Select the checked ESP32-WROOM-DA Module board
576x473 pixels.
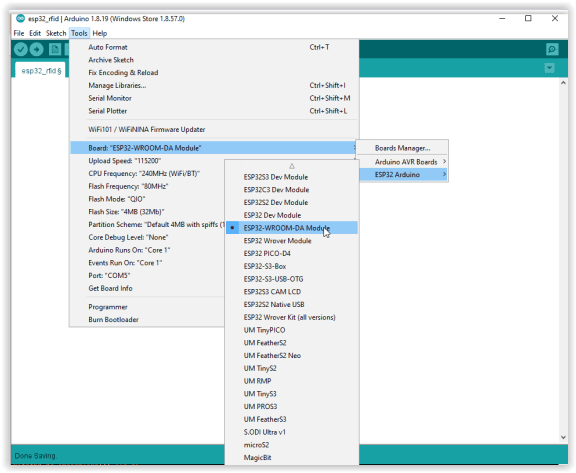pos(292,228)
